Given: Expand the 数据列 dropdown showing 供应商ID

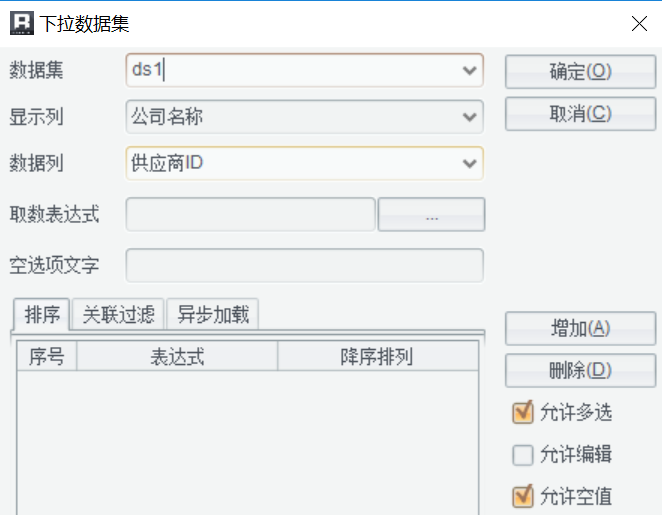Looking at the screenshot, I should [469, 163].
